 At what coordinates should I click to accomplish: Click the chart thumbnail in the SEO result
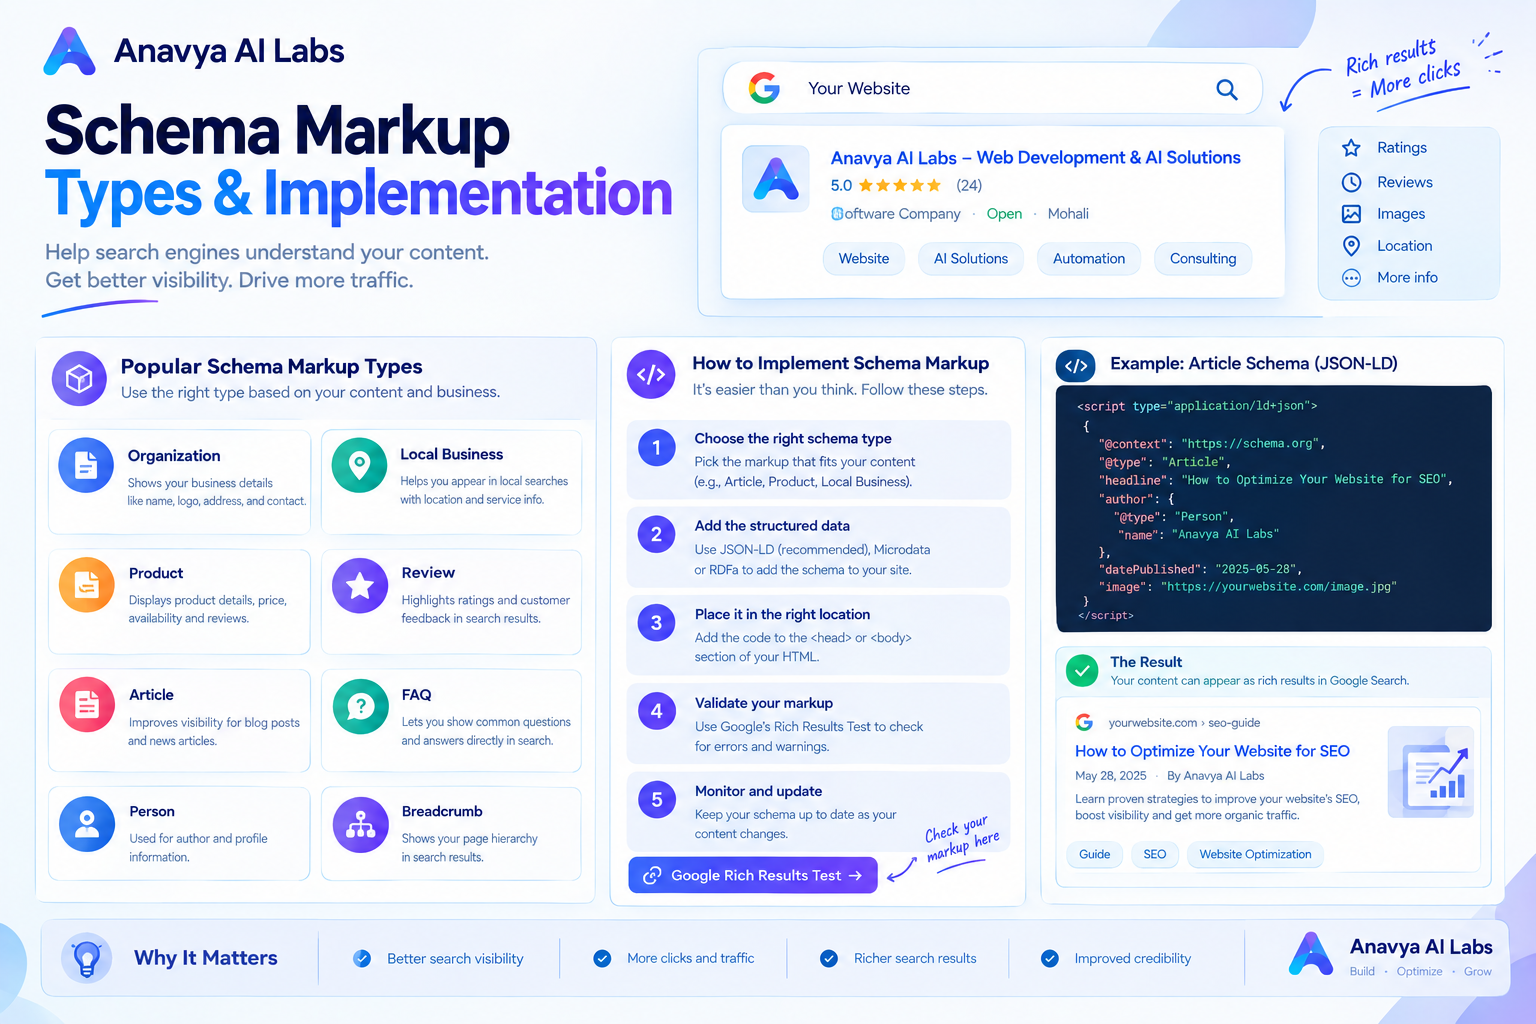tap(1432, 772)
